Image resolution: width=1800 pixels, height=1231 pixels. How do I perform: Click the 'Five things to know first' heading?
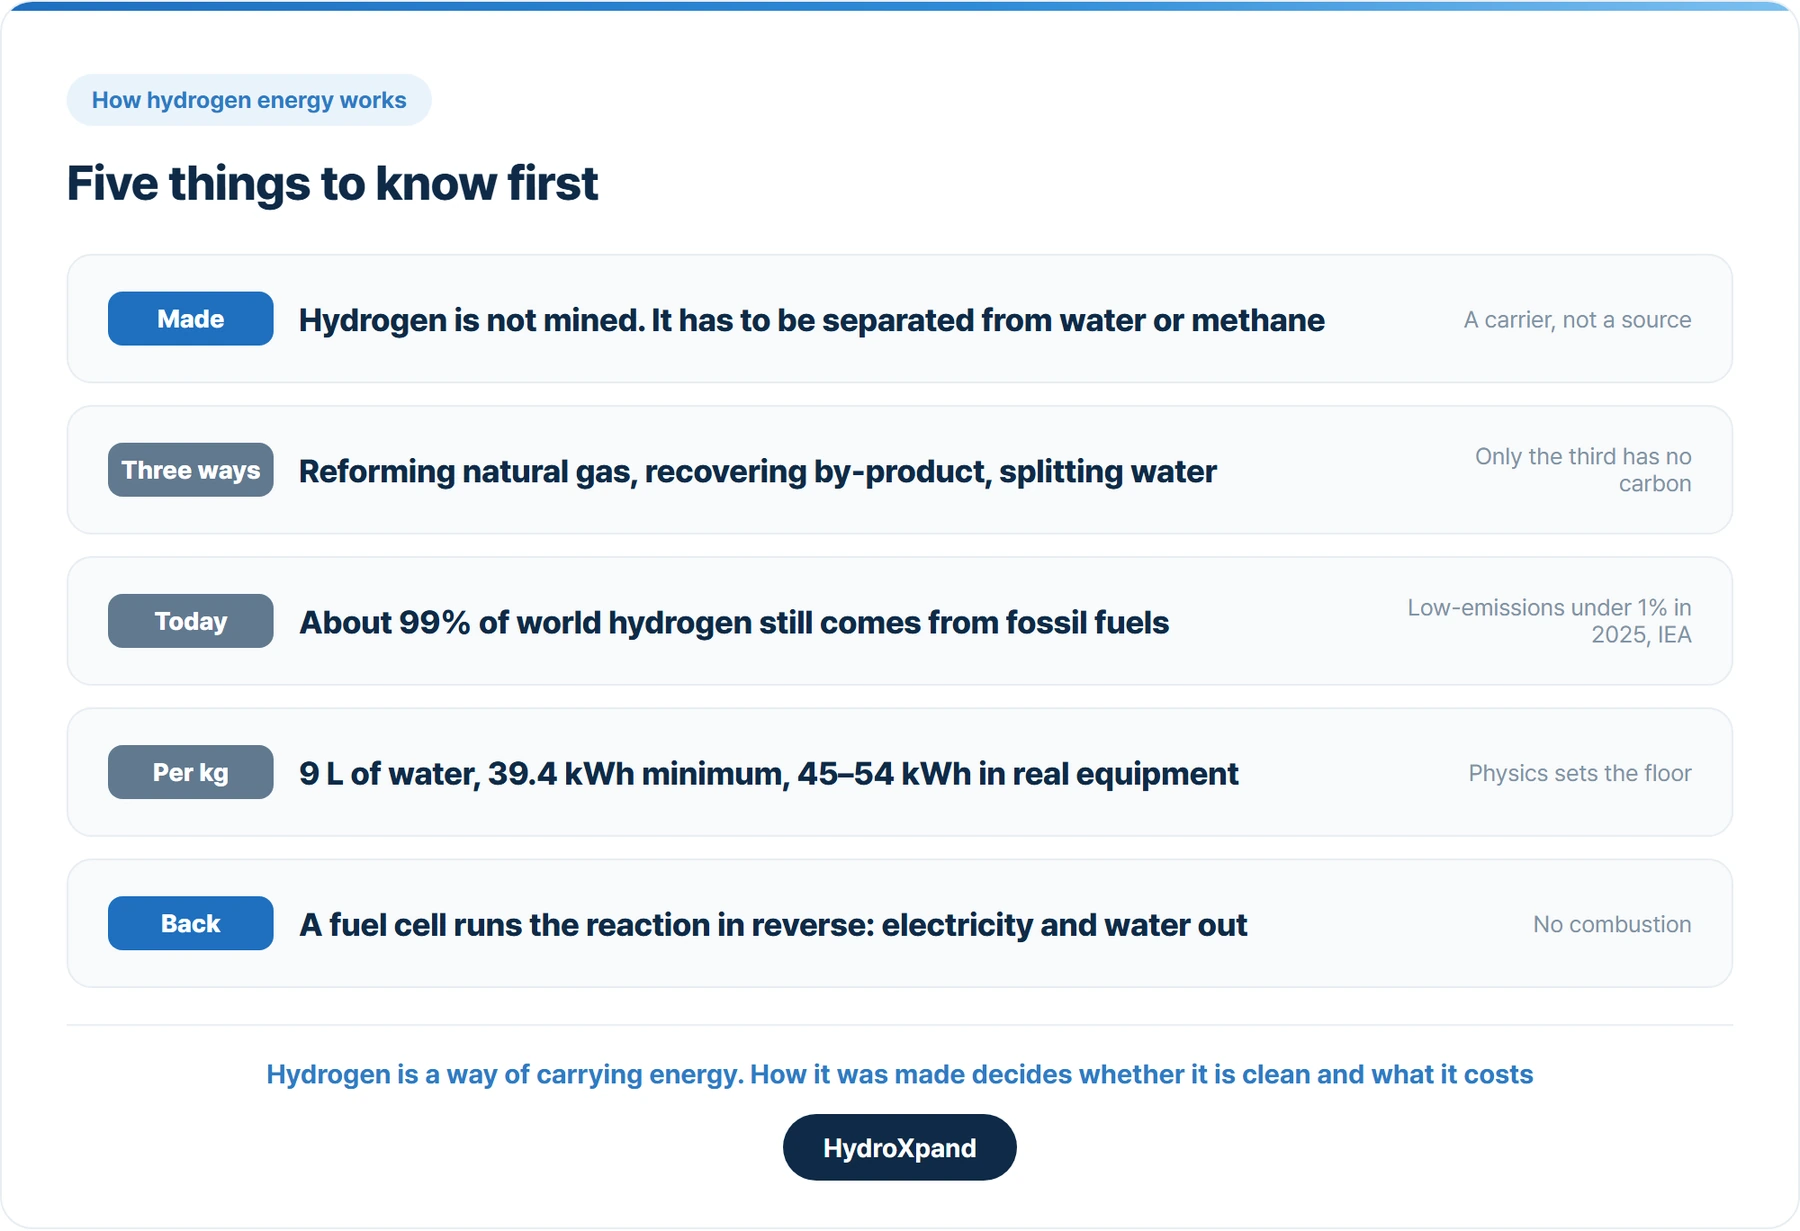(x=332, y=184)
